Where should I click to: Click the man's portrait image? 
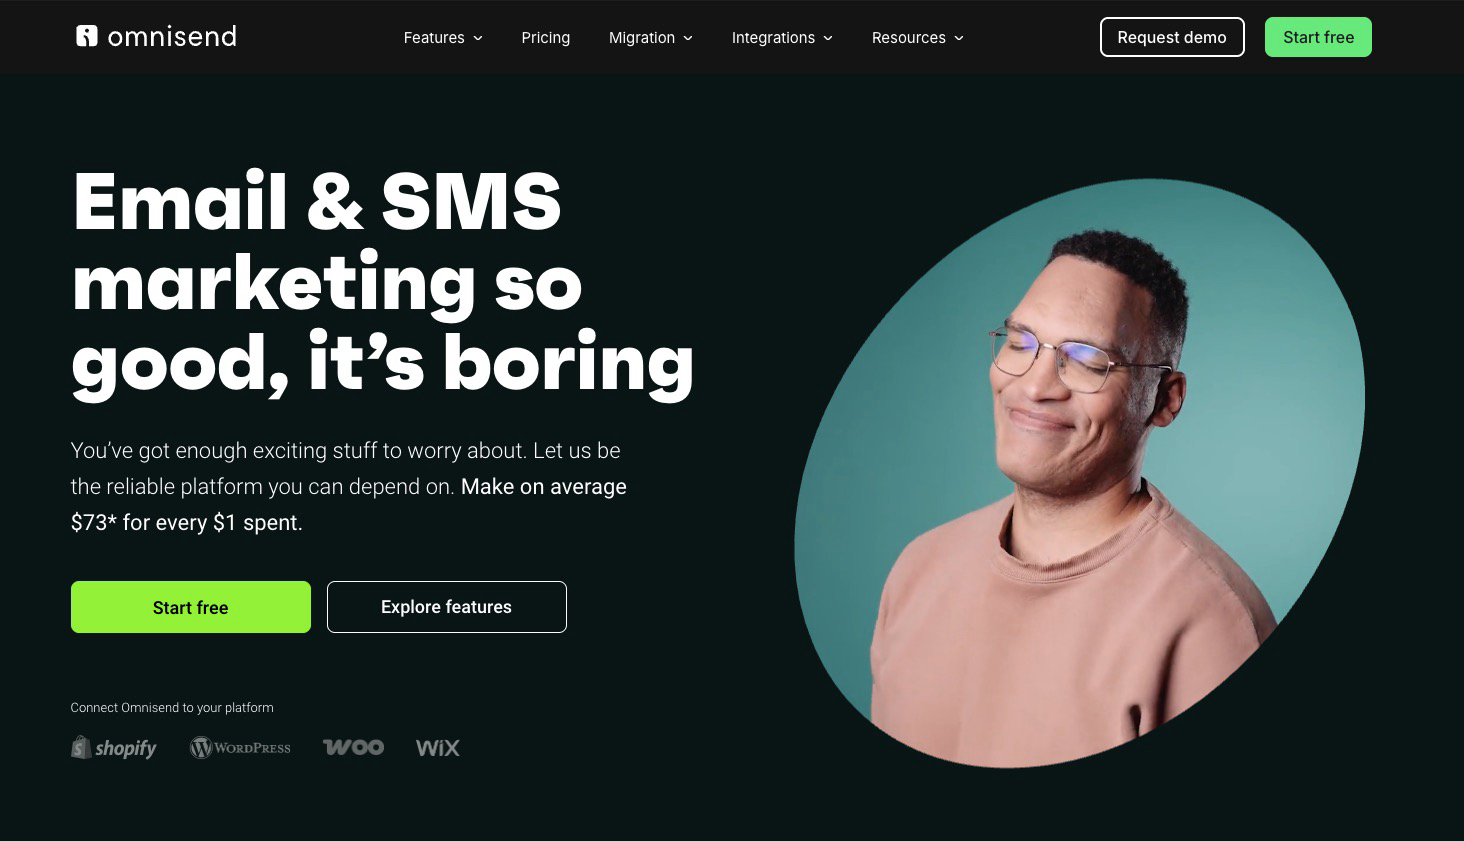pos(1080,473)
